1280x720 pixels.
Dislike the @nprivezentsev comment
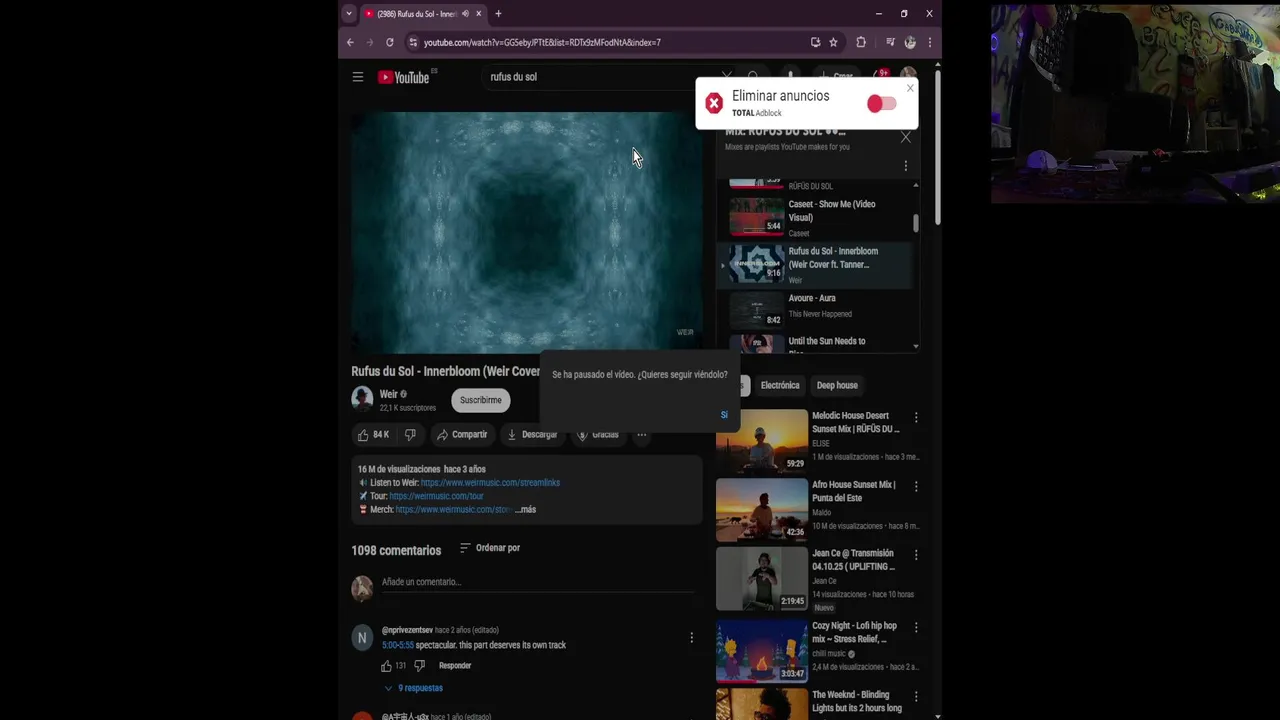click(x=420, y=666)
